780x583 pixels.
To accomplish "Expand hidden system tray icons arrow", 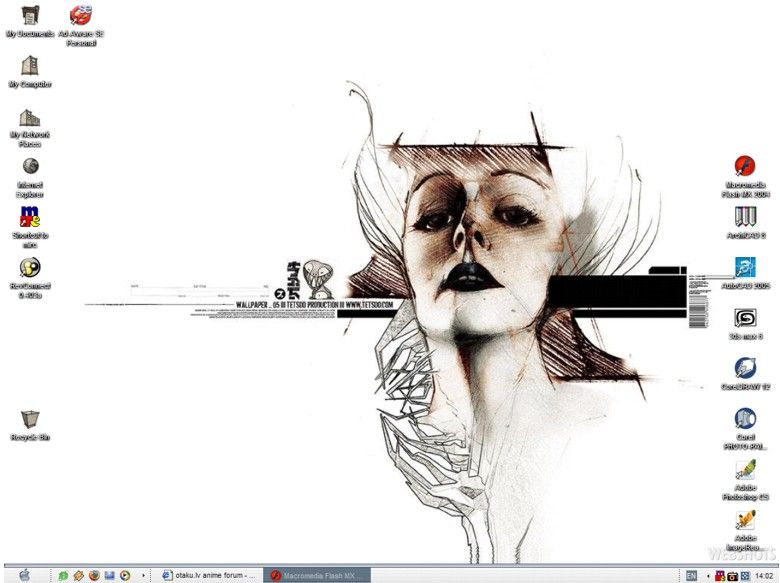I will tap(708, 576).
